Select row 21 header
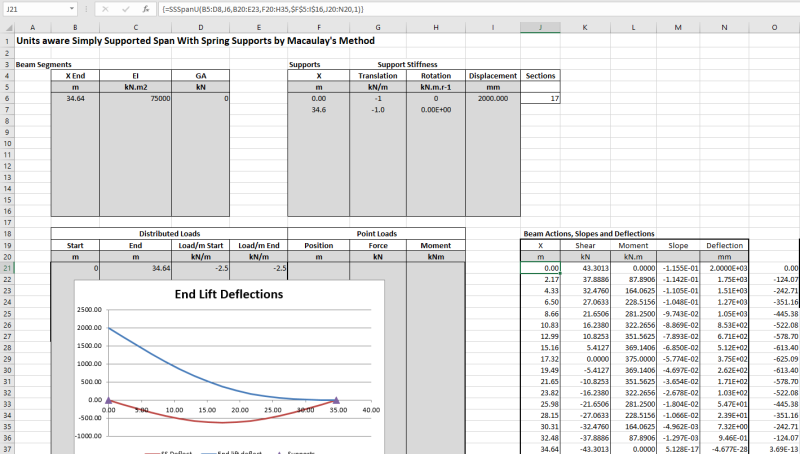Image resolution: width=800 pixels, height=454 pixels. click(8, 268)
